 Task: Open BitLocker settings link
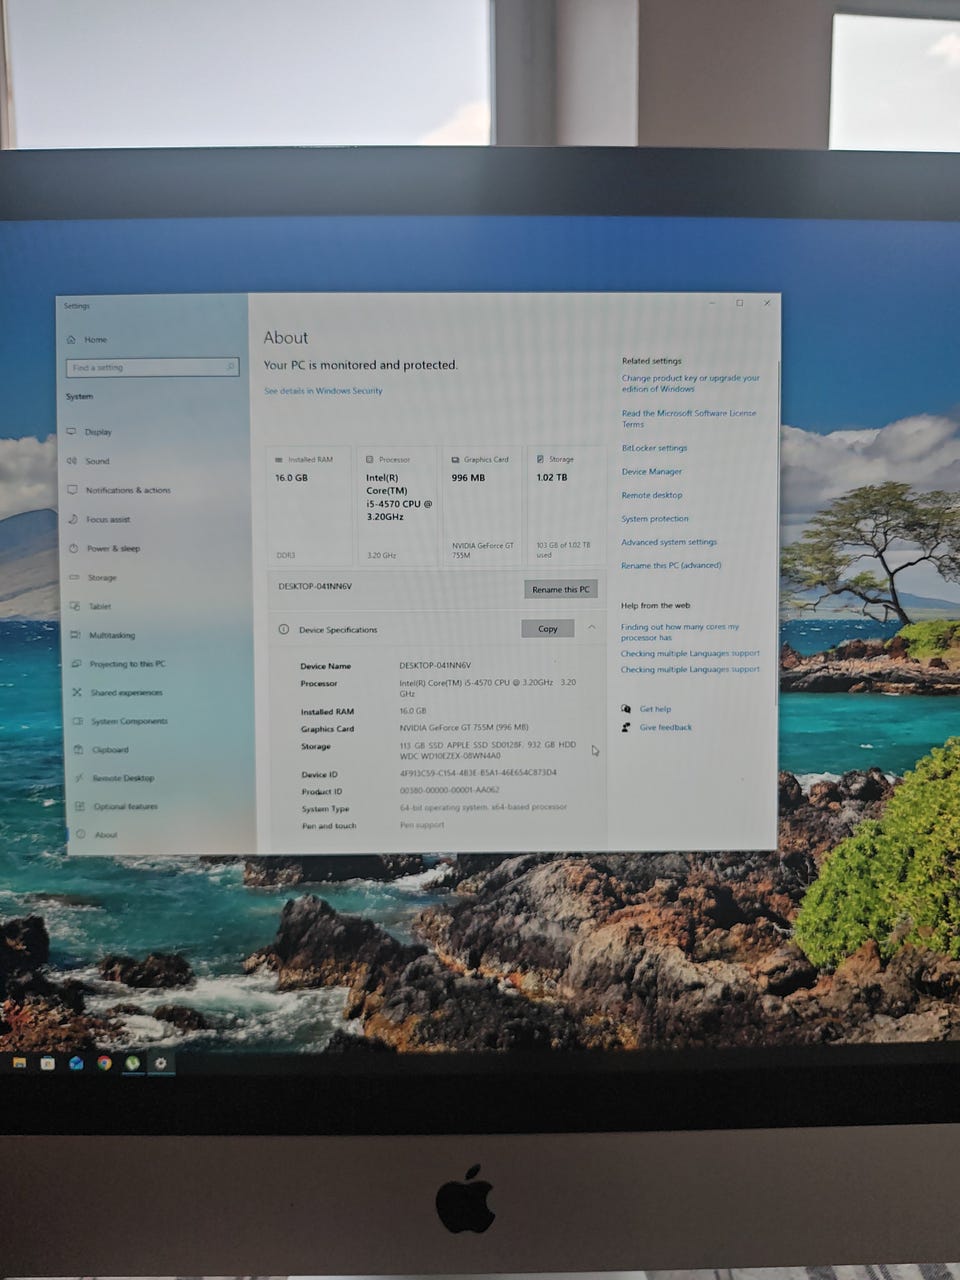[x=654, y=448]
